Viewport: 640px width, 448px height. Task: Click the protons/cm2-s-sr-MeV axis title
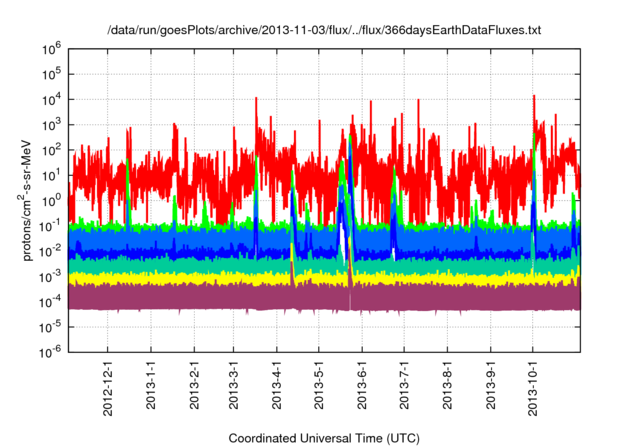tap(25, 200)
